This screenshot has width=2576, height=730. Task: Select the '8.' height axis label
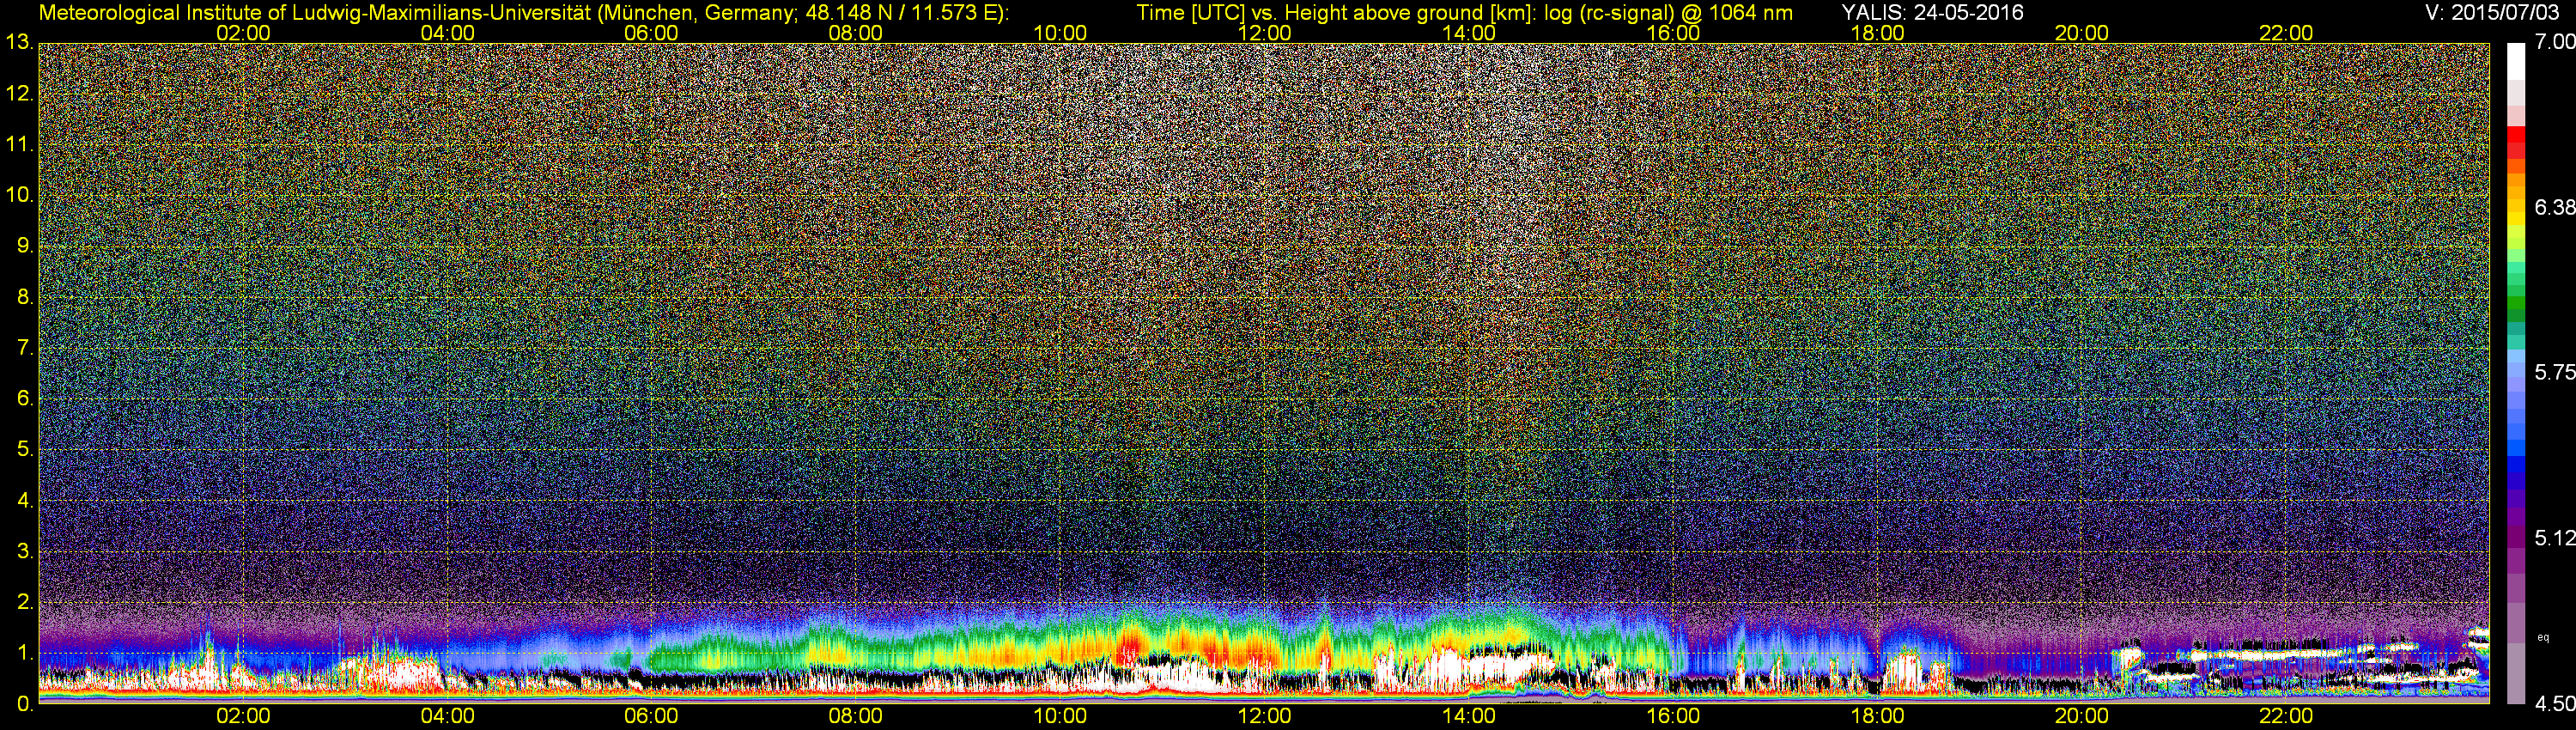click(24, 297)
